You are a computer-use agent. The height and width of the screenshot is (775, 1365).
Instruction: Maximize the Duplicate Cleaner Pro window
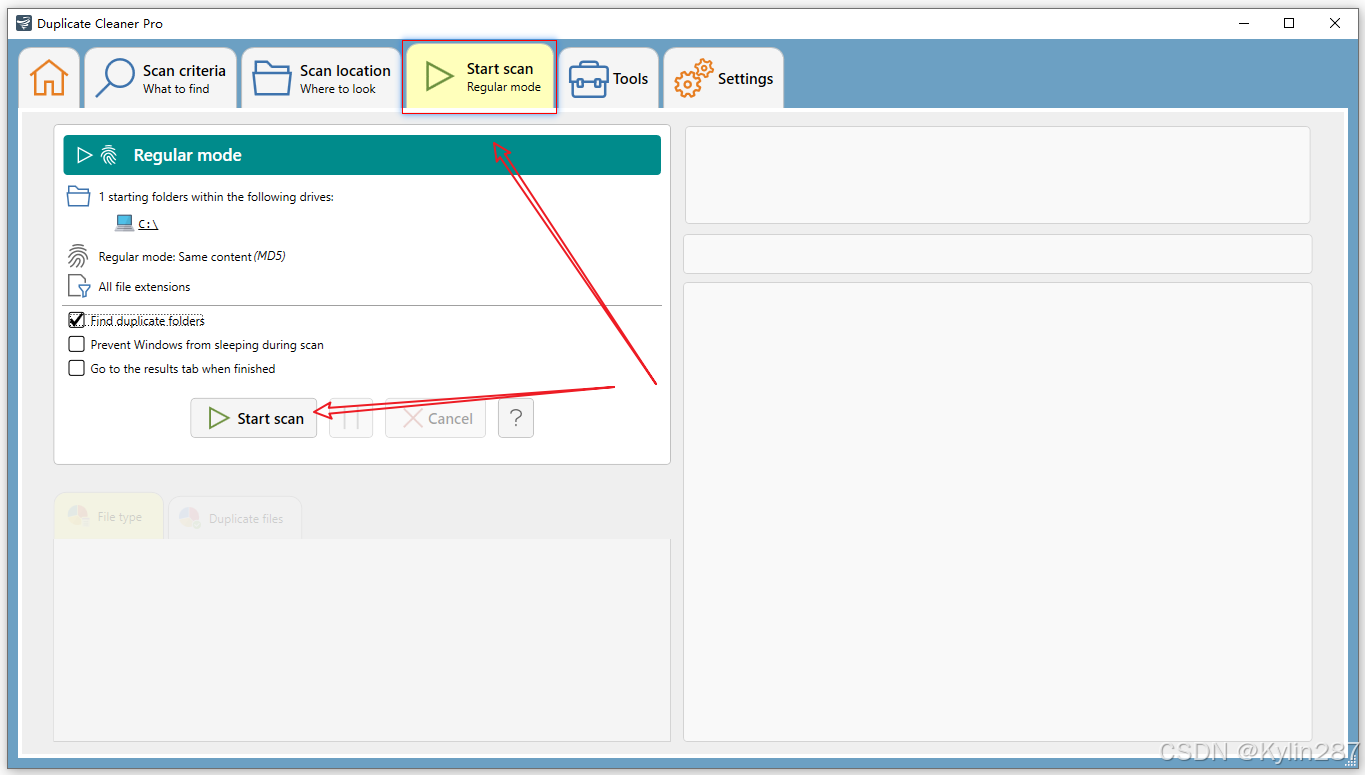1290,23
